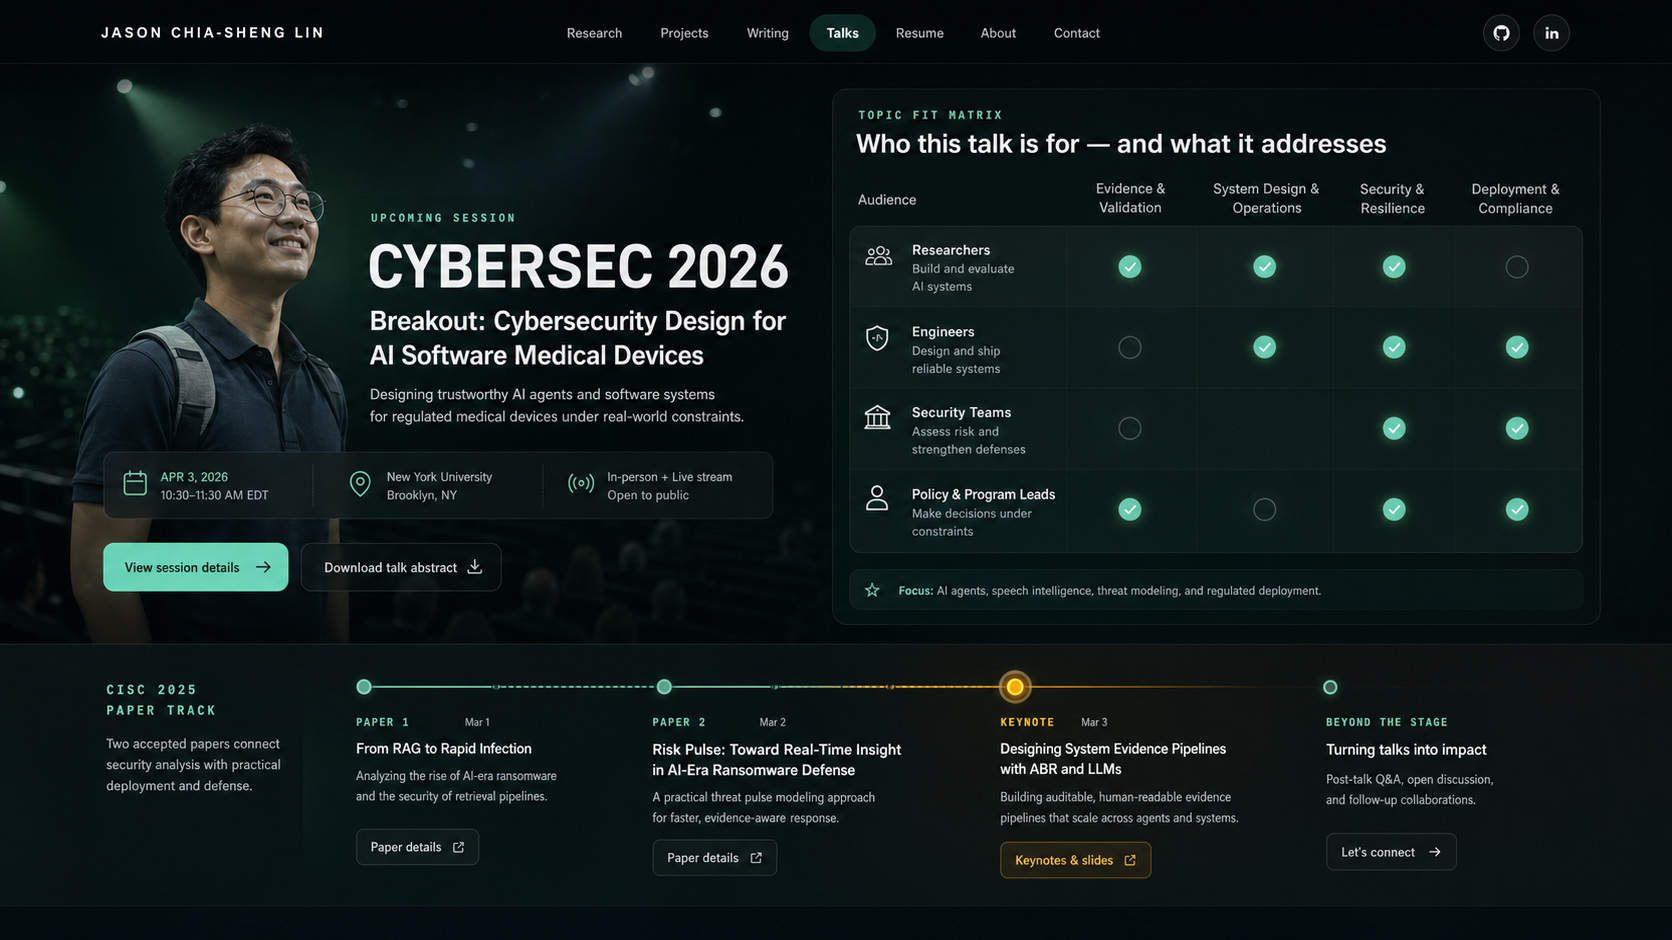
Task: Open the About nav item
Action: (x=998, y=33)
